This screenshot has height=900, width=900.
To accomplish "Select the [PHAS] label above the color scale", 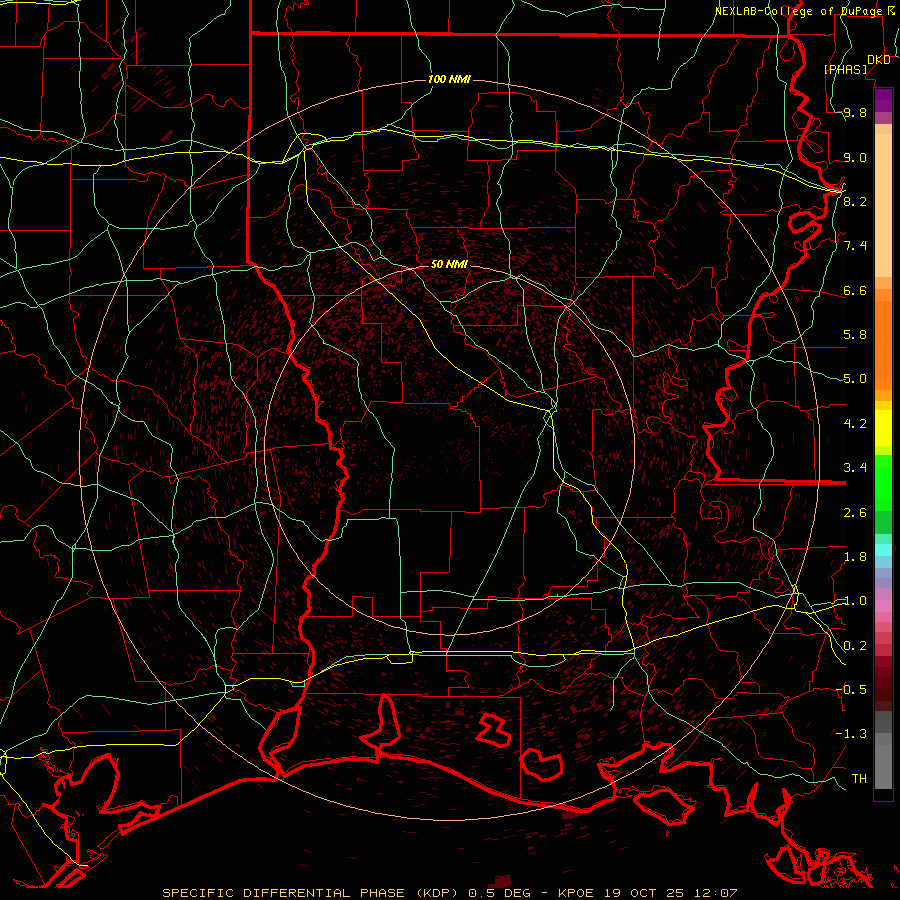I will click(845, 69).
